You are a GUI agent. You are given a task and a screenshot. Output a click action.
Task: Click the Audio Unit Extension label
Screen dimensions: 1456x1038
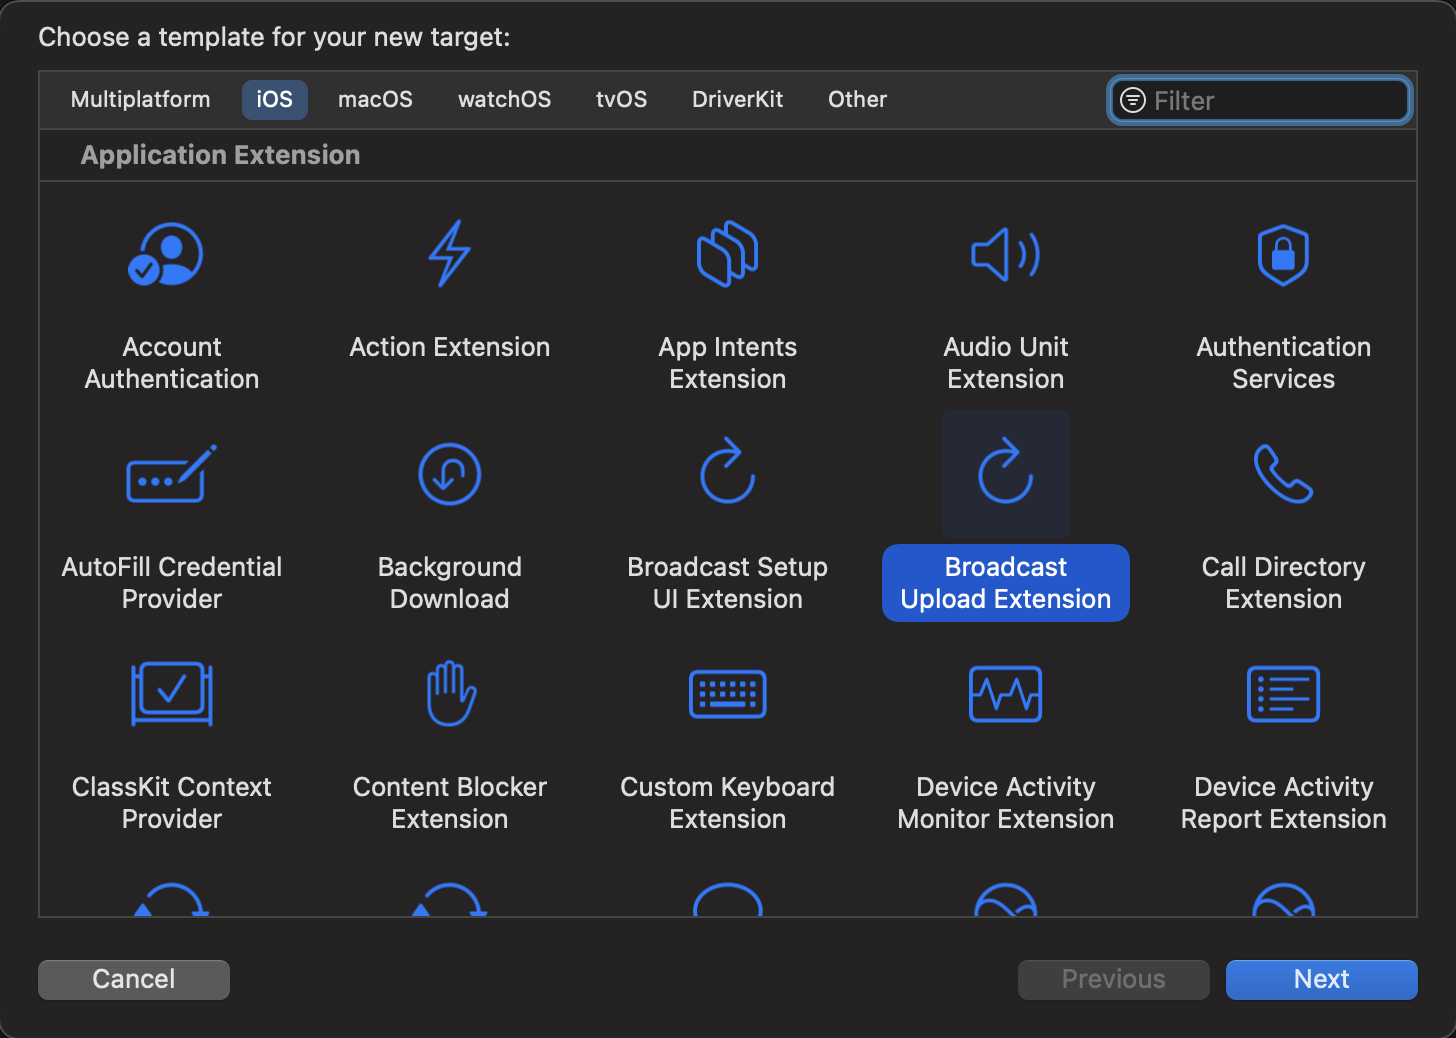coord(1005,363)
